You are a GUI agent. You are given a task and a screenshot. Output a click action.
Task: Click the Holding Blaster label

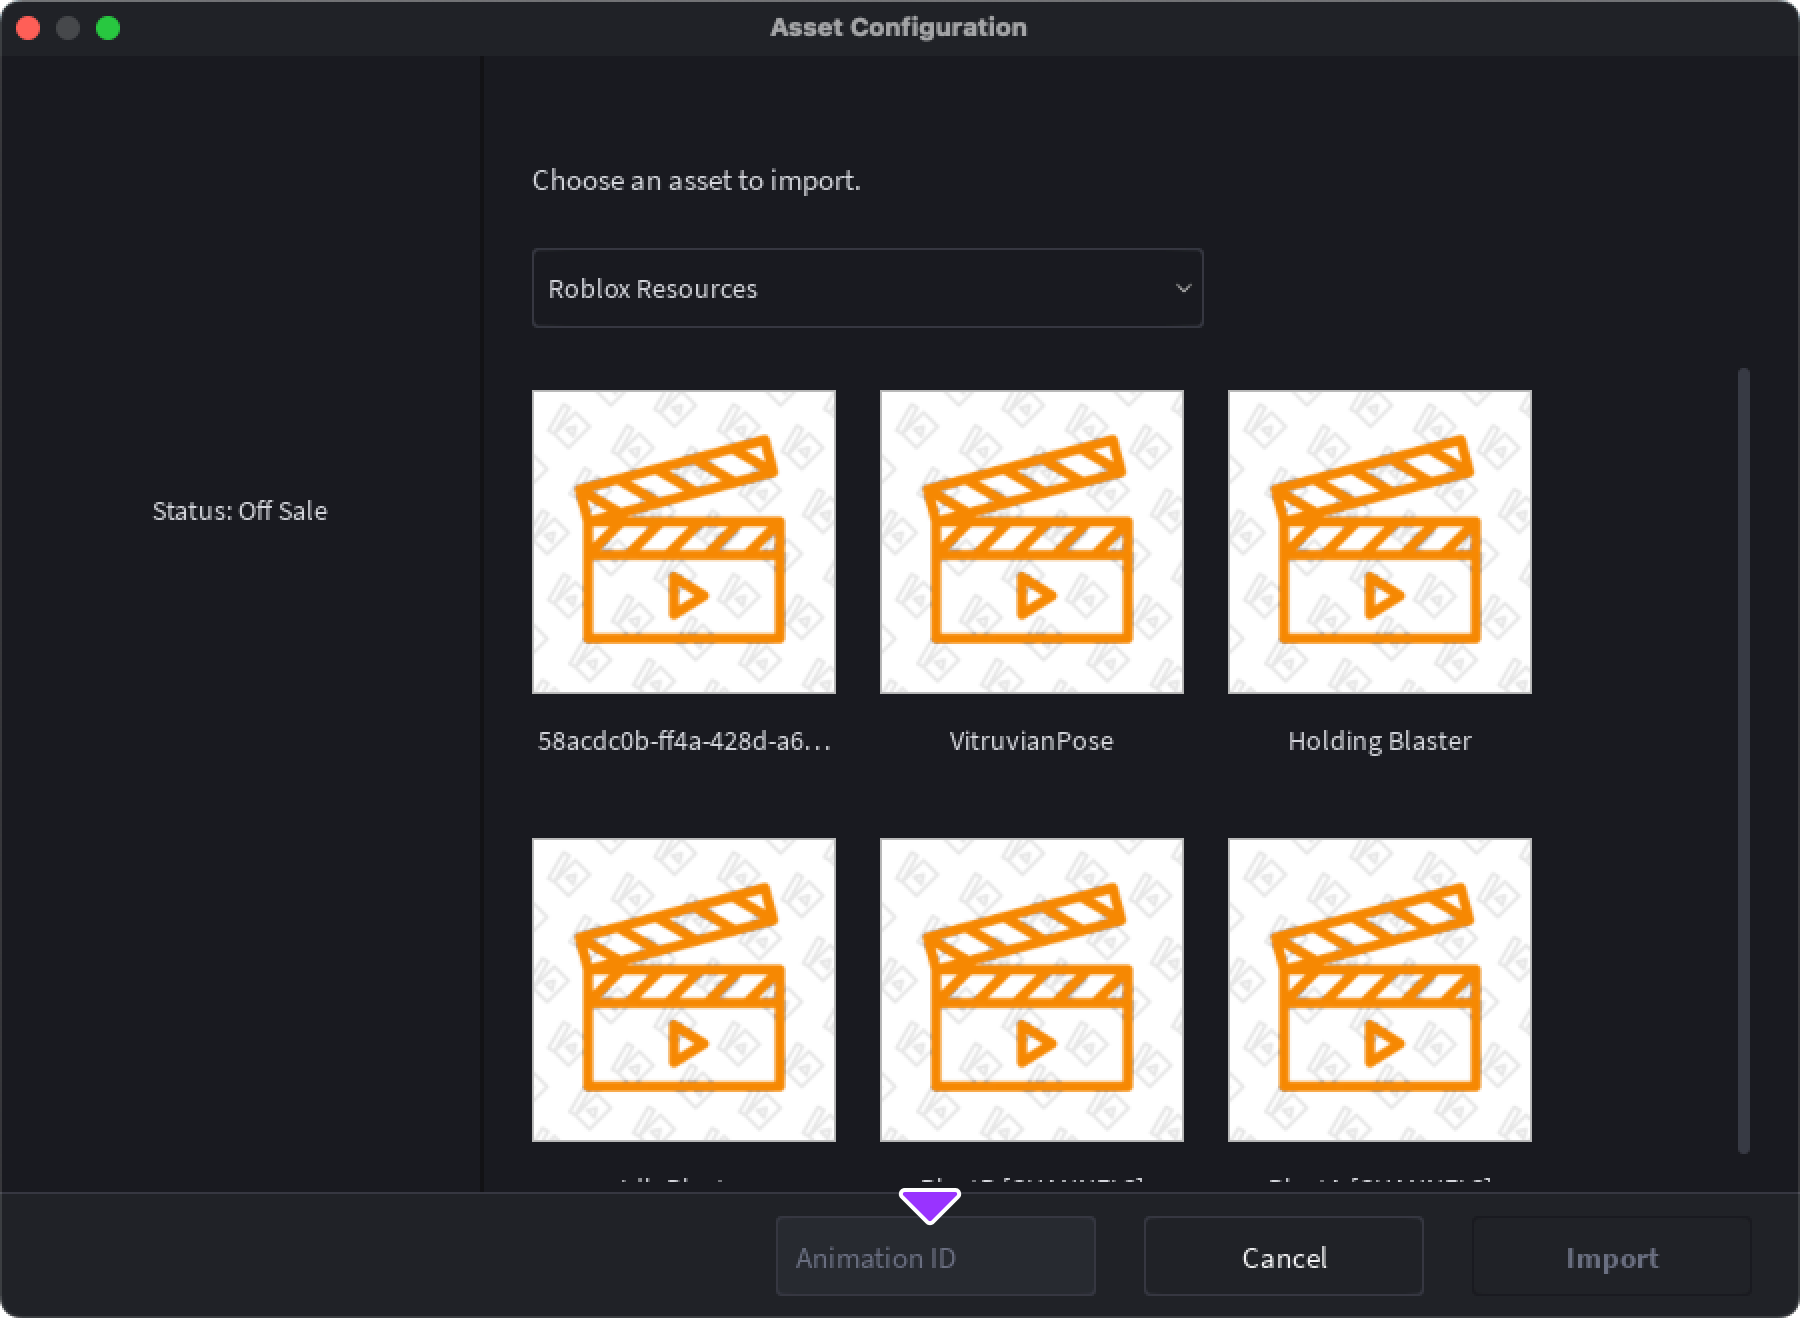(1380, 741)
